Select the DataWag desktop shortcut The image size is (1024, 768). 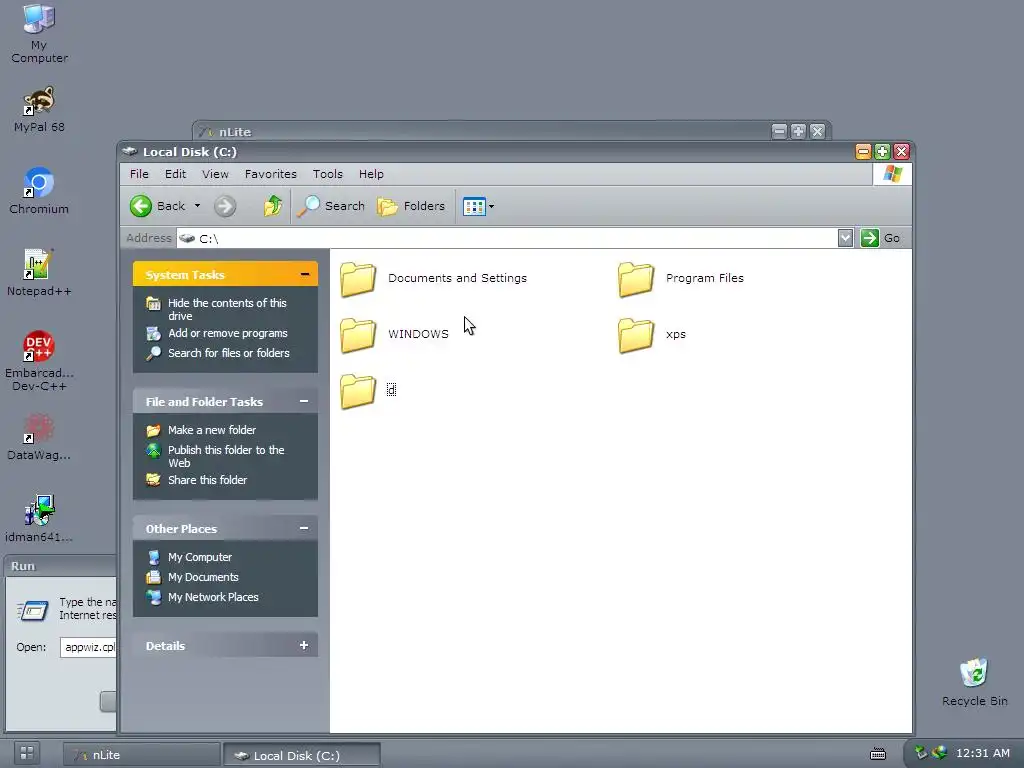[39, 436]
